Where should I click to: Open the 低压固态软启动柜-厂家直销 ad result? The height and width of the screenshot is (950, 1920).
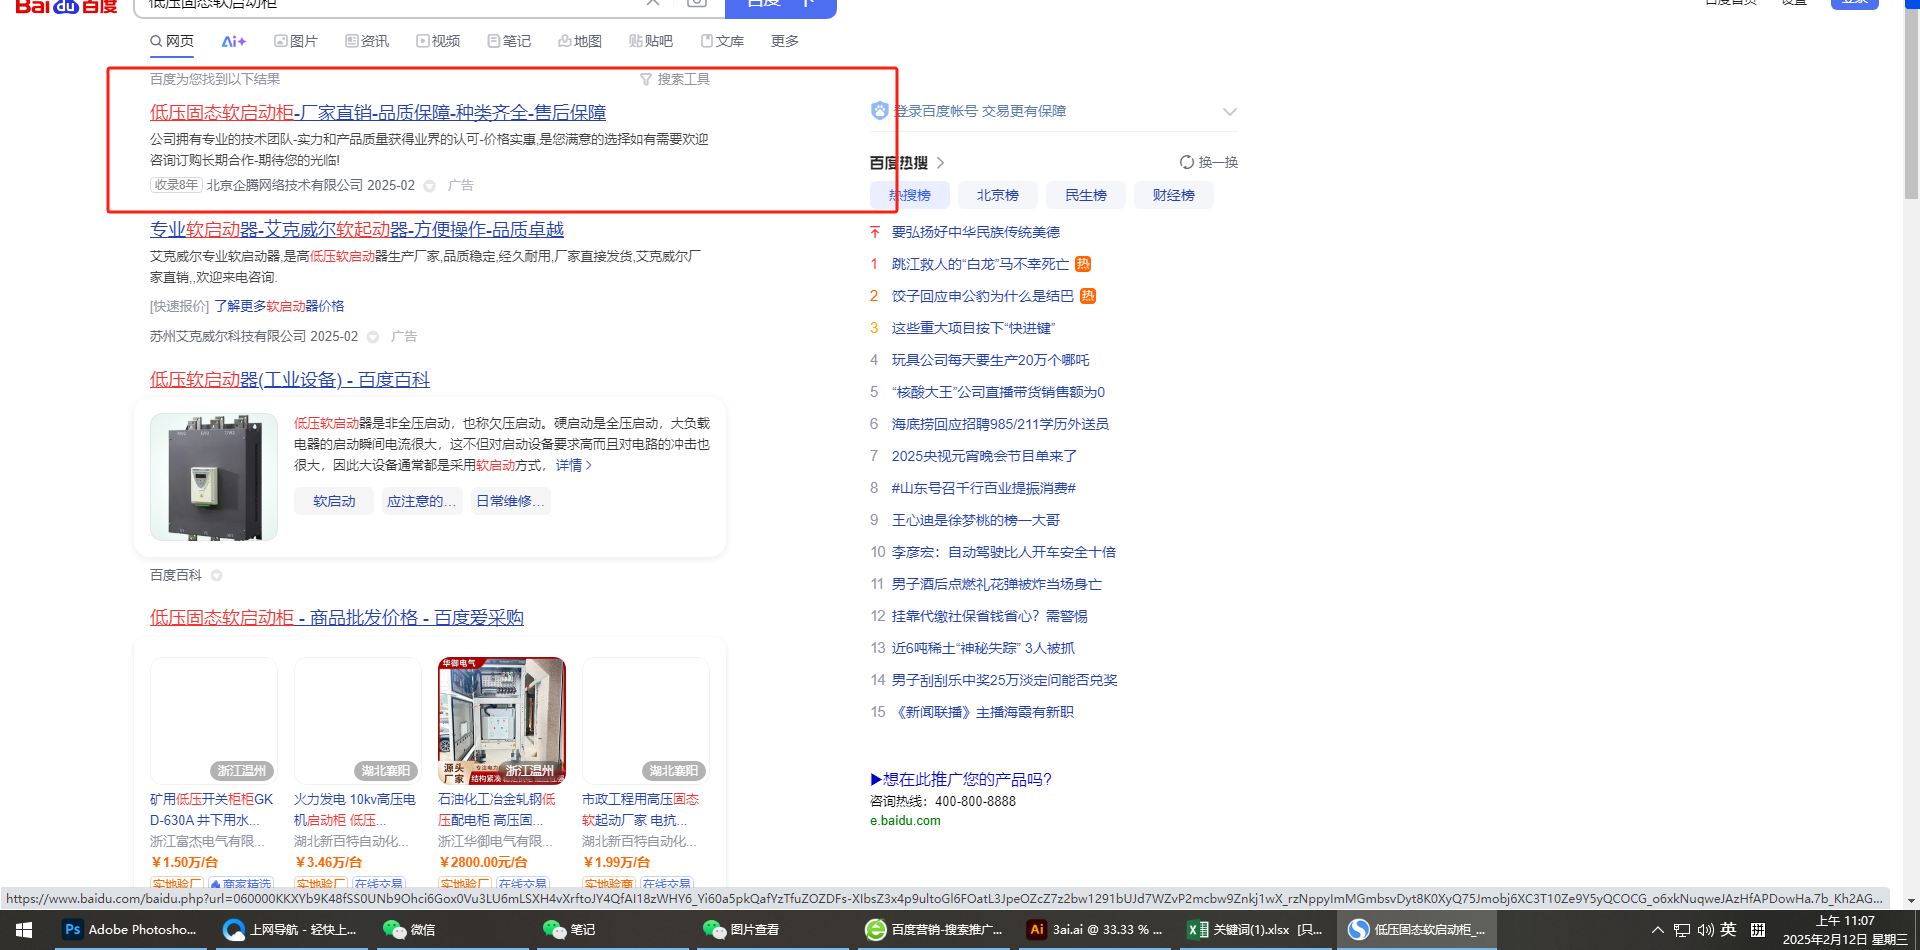click(x=378, y=113)
